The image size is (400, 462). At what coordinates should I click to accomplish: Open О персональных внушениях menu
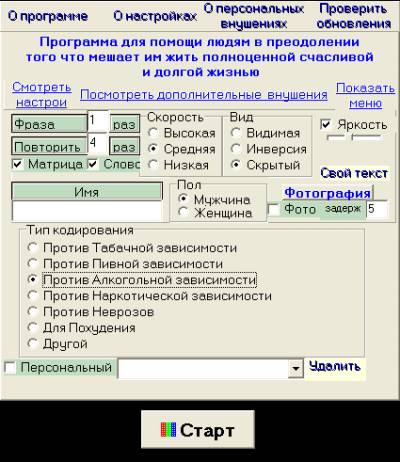pos(254,16)
